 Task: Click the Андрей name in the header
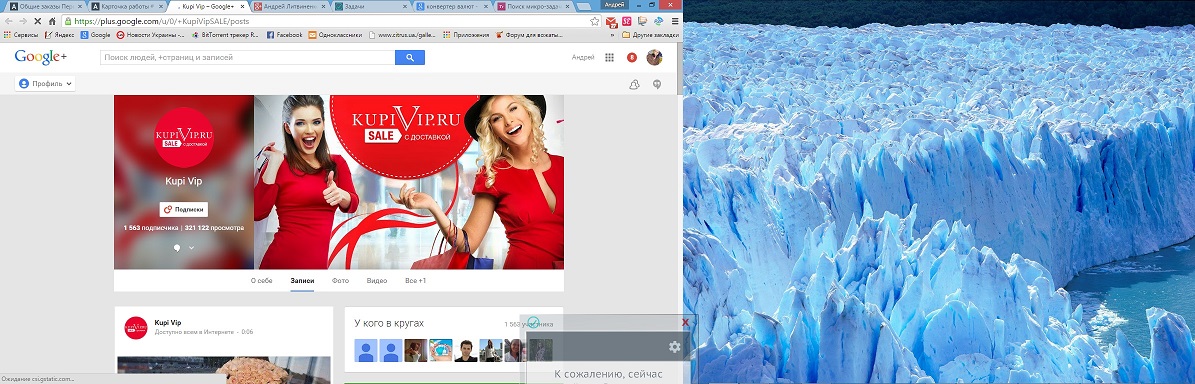coord(583,57)
